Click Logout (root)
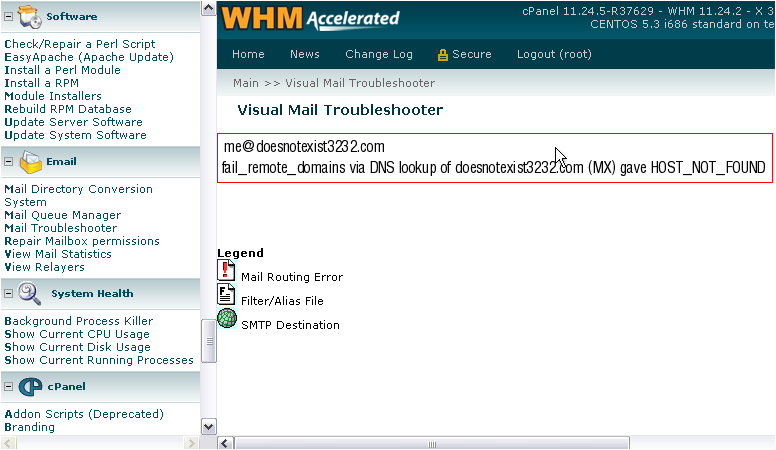The image size is (776, 450). click(x=554, y=54)
